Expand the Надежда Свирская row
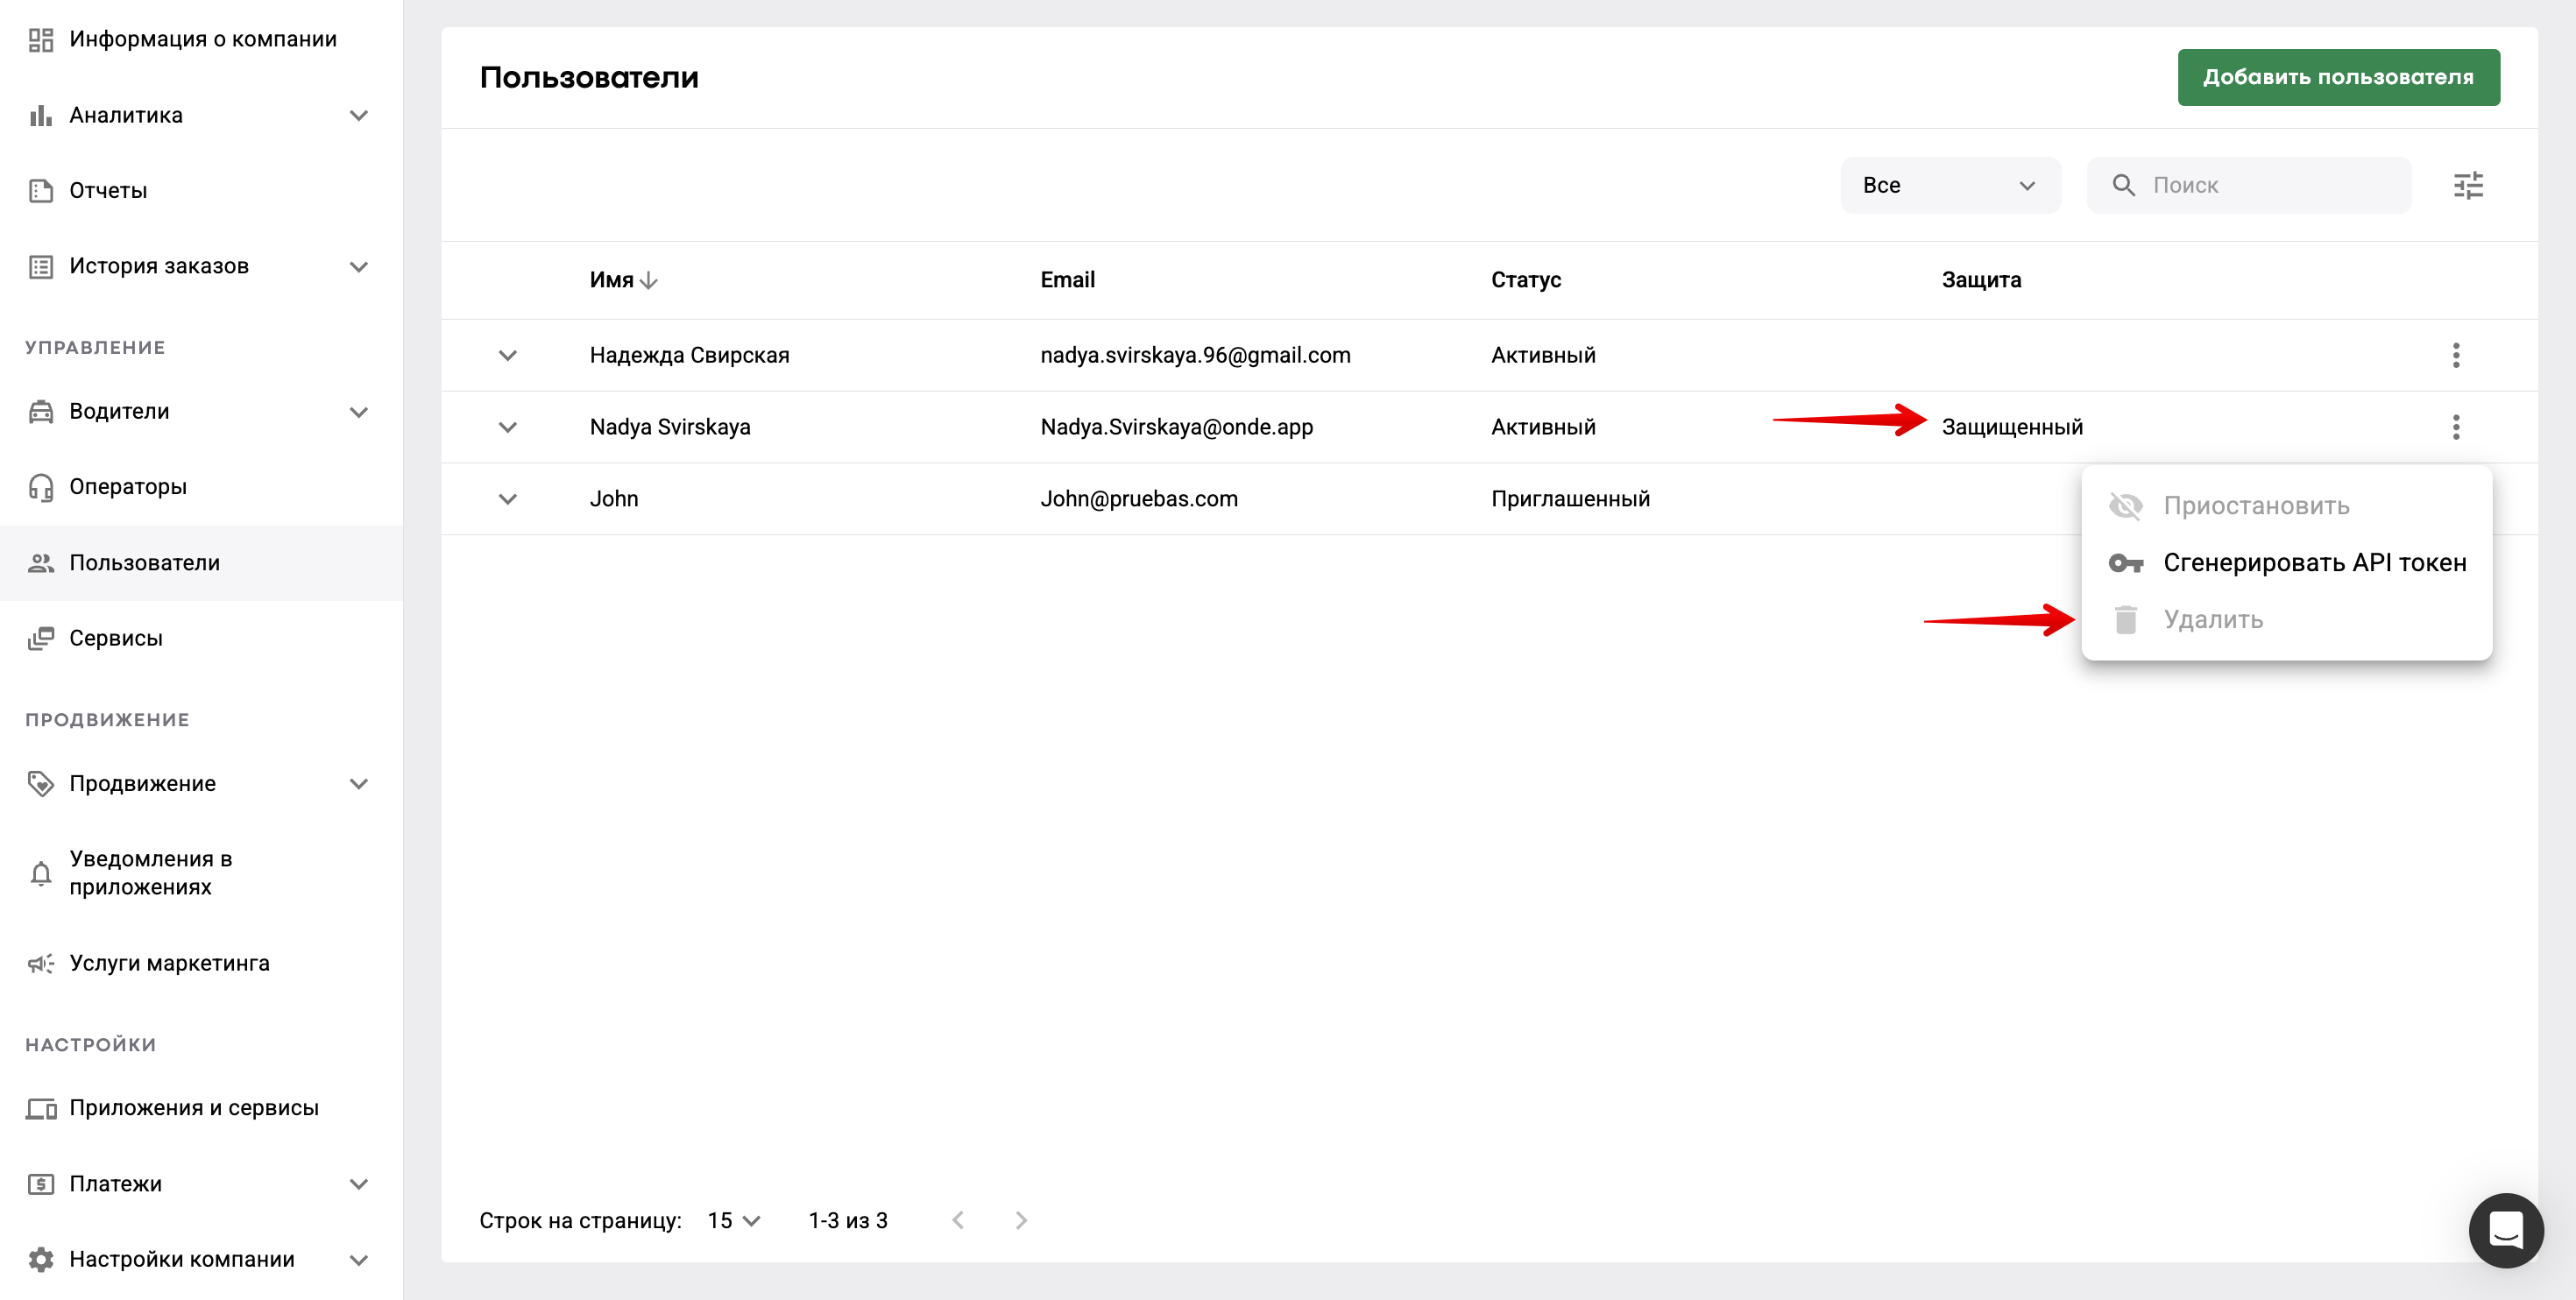The width and height of the screenshot is (2576, 1300). click(x=507, y=355)
